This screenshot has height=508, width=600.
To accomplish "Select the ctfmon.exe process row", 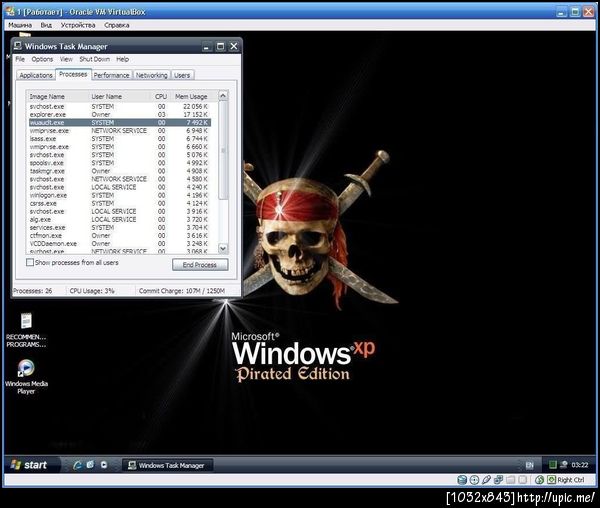I will click(119, 236).
